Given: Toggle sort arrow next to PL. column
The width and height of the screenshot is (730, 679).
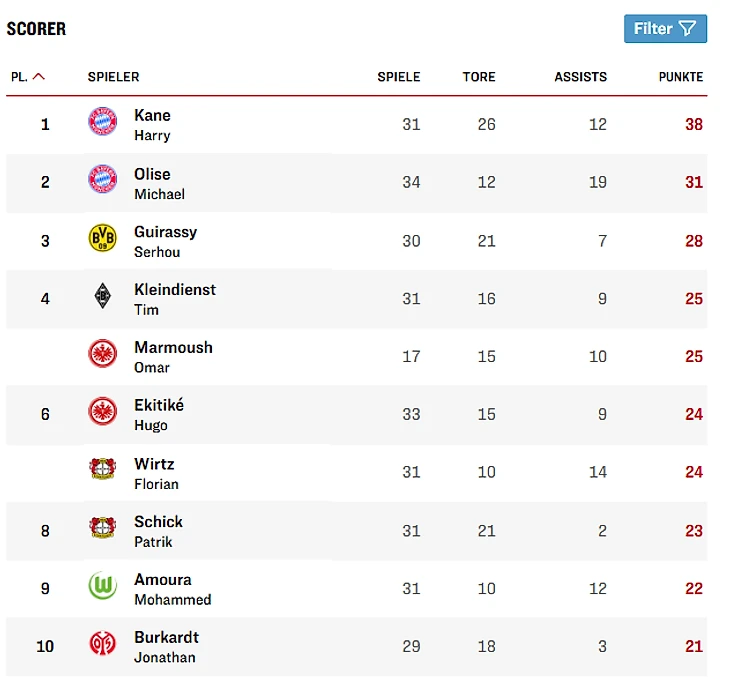Looking at the screenshot, I should point(39,76).
